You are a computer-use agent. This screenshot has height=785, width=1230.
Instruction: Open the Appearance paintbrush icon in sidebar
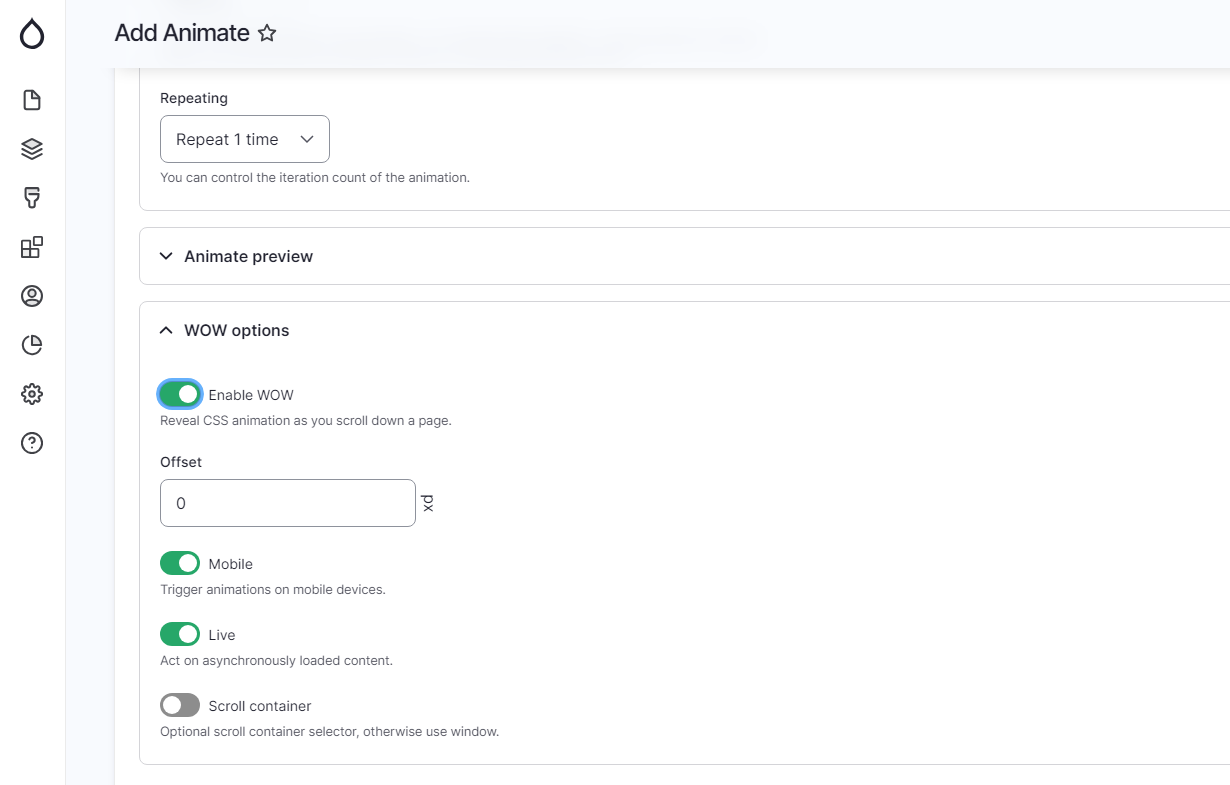(x=32, y=198)
